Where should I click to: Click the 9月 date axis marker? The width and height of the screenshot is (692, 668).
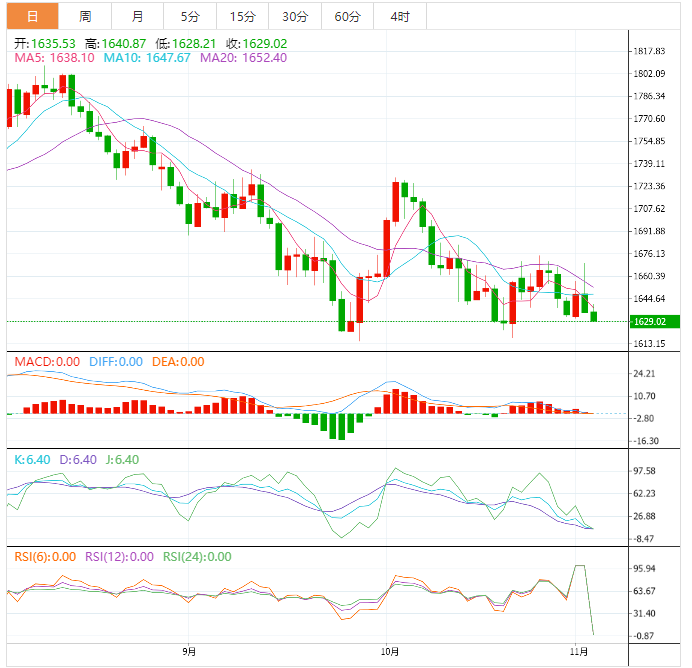[189, 651]
